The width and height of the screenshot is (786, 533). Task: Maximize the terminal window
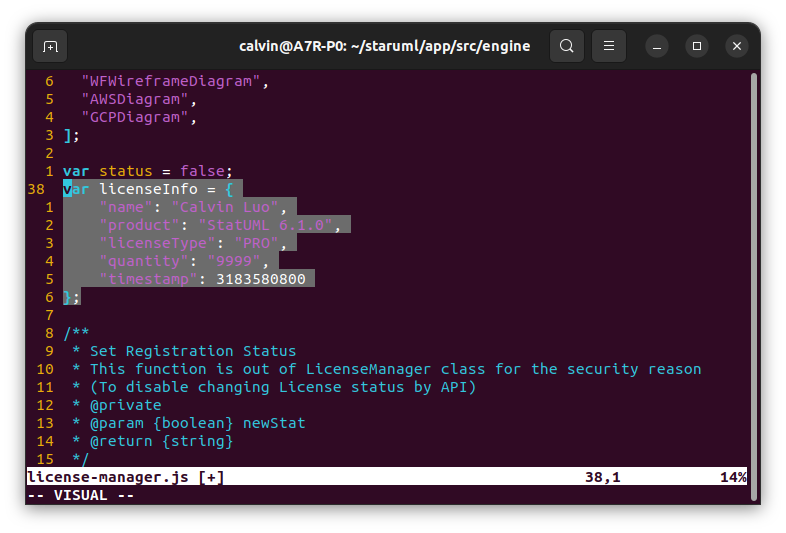tap(697, 46)
